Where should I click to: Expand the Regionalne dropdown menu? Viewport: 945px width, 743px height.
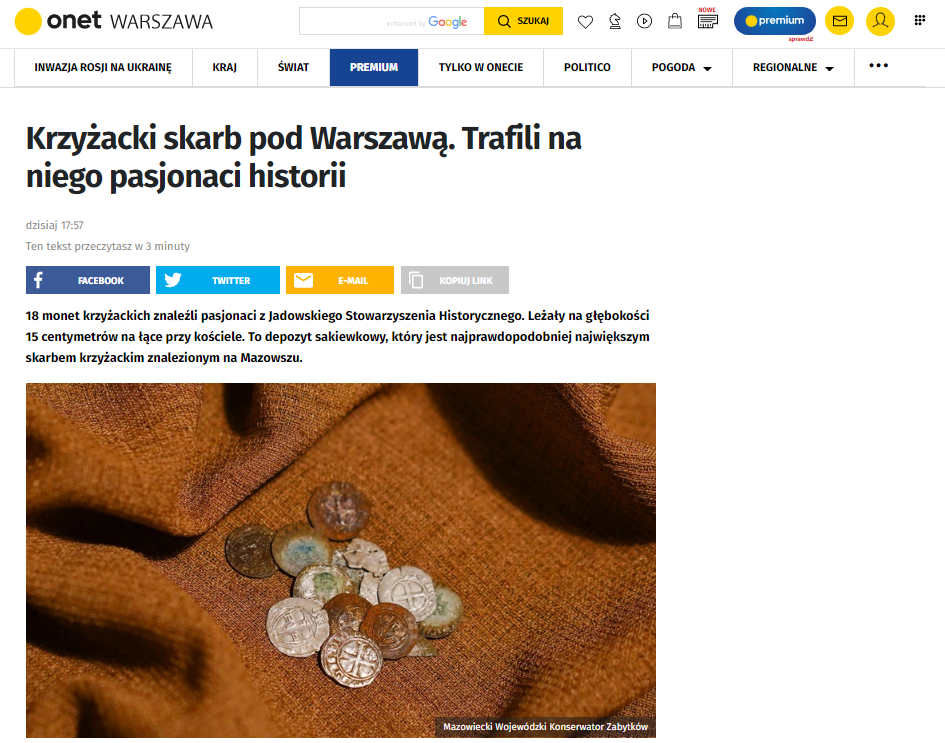[793, 67]
